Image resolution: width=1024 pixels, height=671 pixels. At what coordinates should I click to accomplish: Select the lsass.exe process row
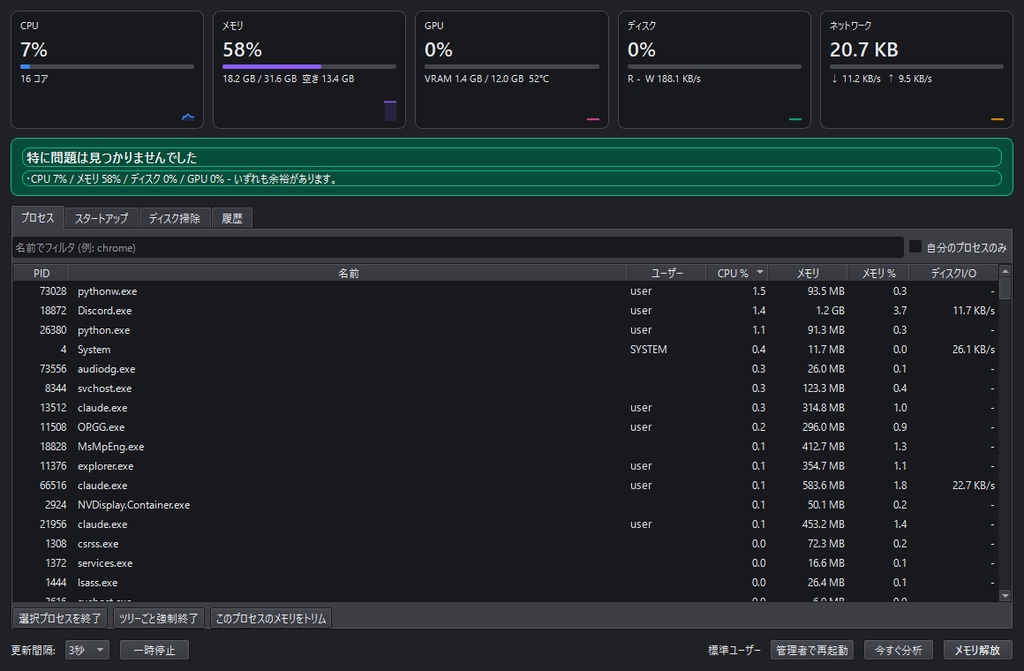tap(505, 583)
